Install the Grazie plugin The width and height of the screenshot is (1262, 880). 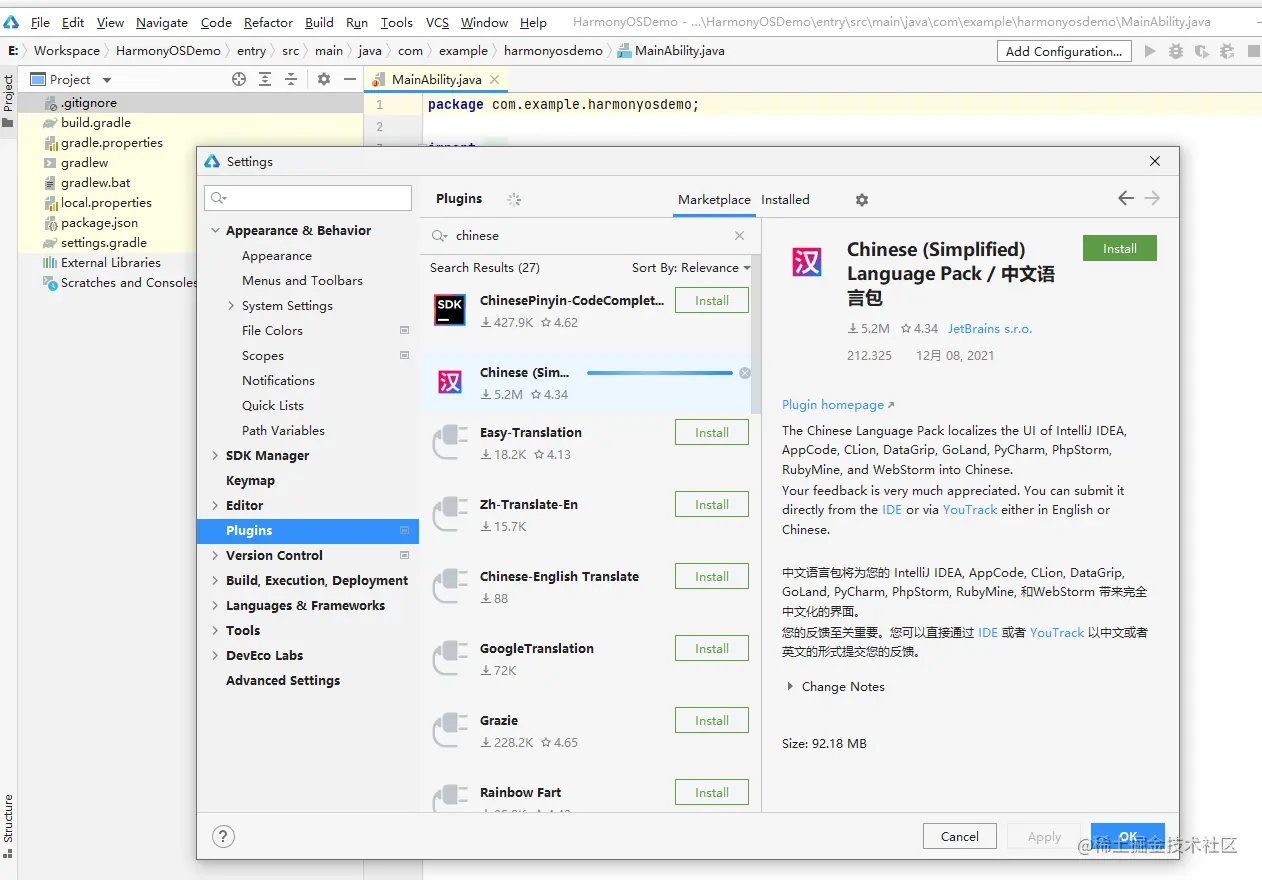(x=712, y=721)
